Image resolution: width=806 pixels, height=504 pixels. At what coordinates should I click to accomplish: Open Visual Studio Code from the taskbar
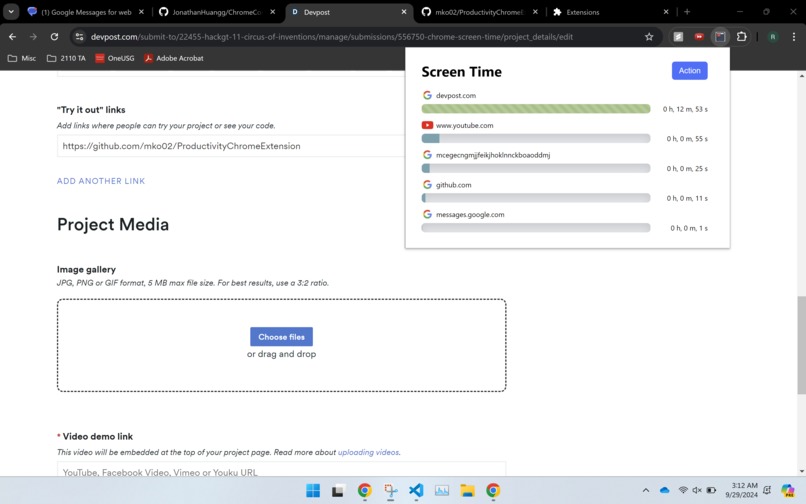416,491
